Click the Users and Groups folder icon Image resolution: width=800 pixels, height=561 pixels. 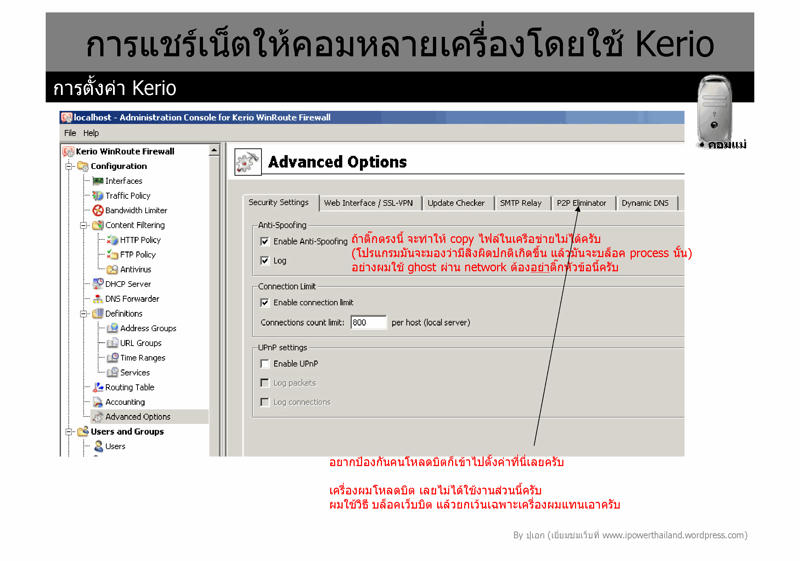(83, 432)
